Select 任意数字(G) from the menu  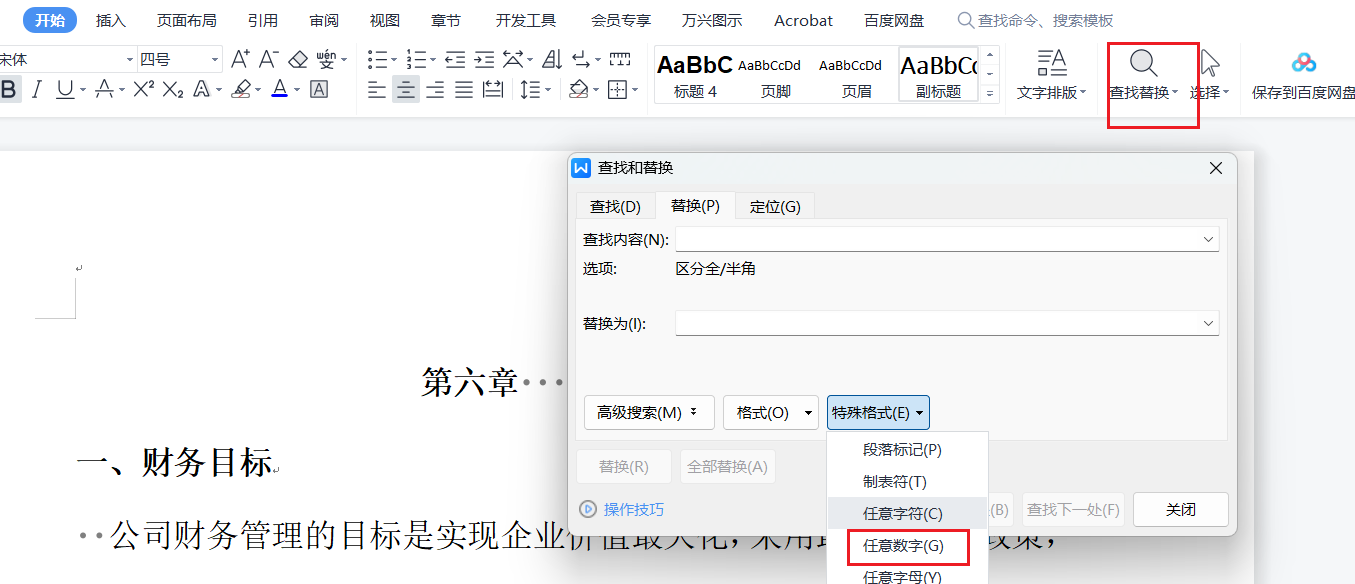[903, 546]
